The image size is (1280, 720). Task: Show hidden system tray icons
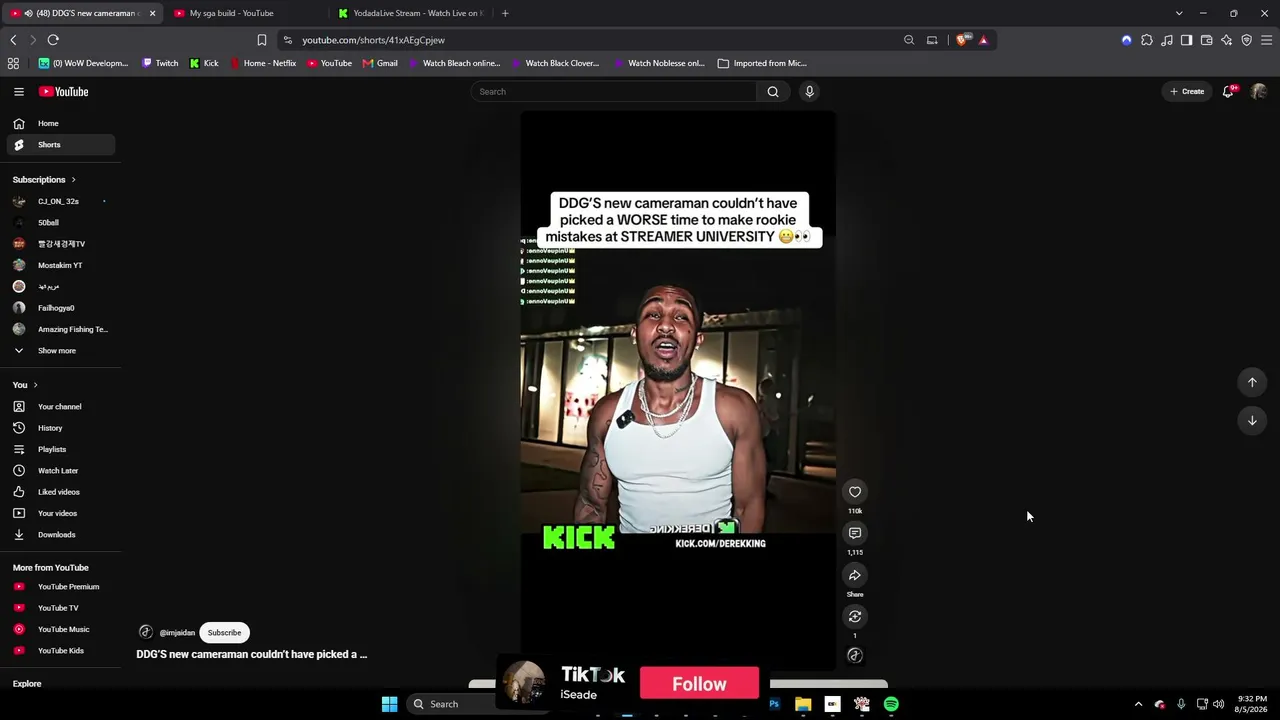(x=1138, y=704)
